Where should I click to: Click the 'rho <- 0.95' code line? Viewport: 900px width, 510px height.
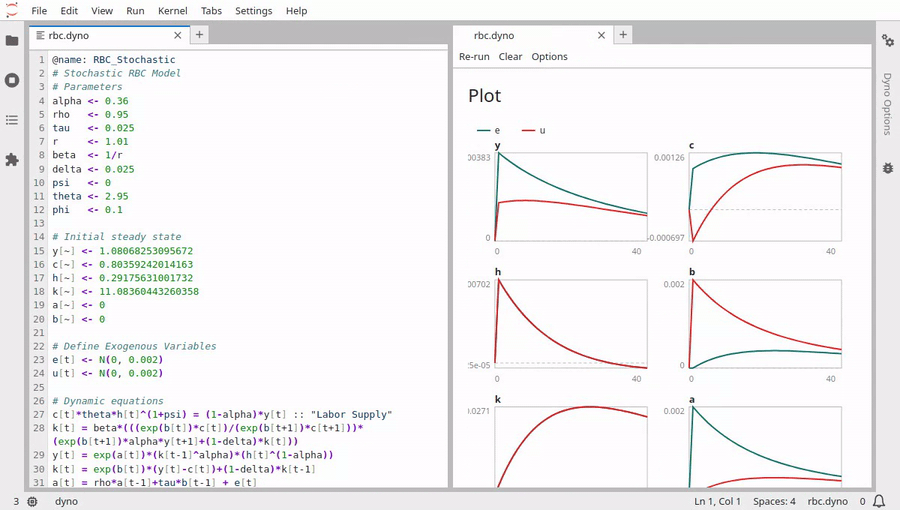tap(90, 115)
